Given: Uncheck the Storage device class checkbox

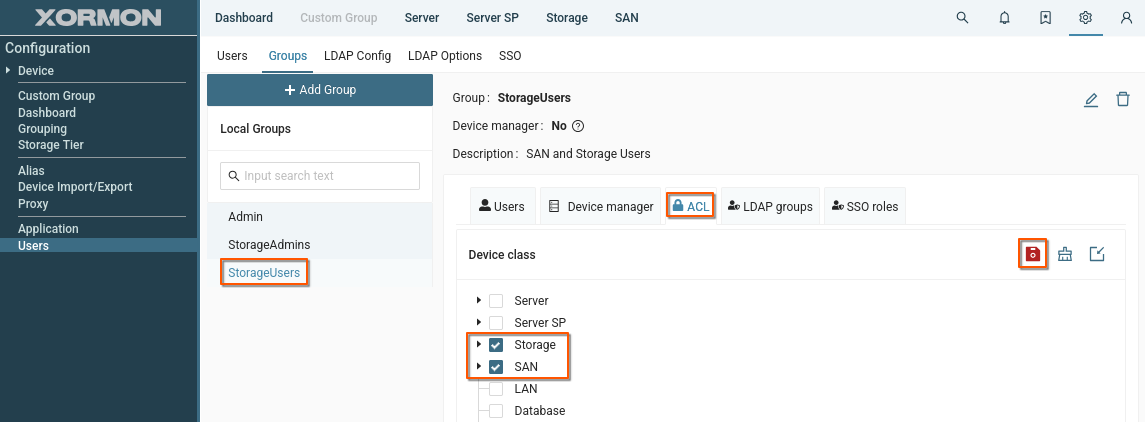Looking at the screenshot, I should point(496,345).
